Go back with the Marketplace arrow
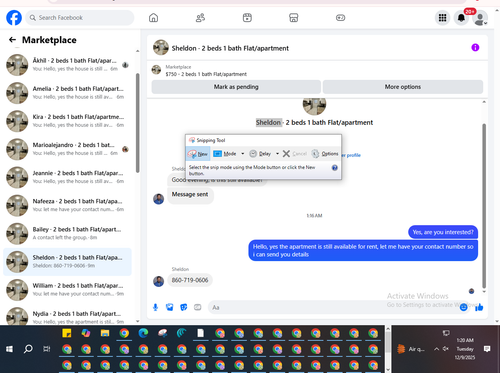Screen dimensions: 500x373 [x=12, y=40]
